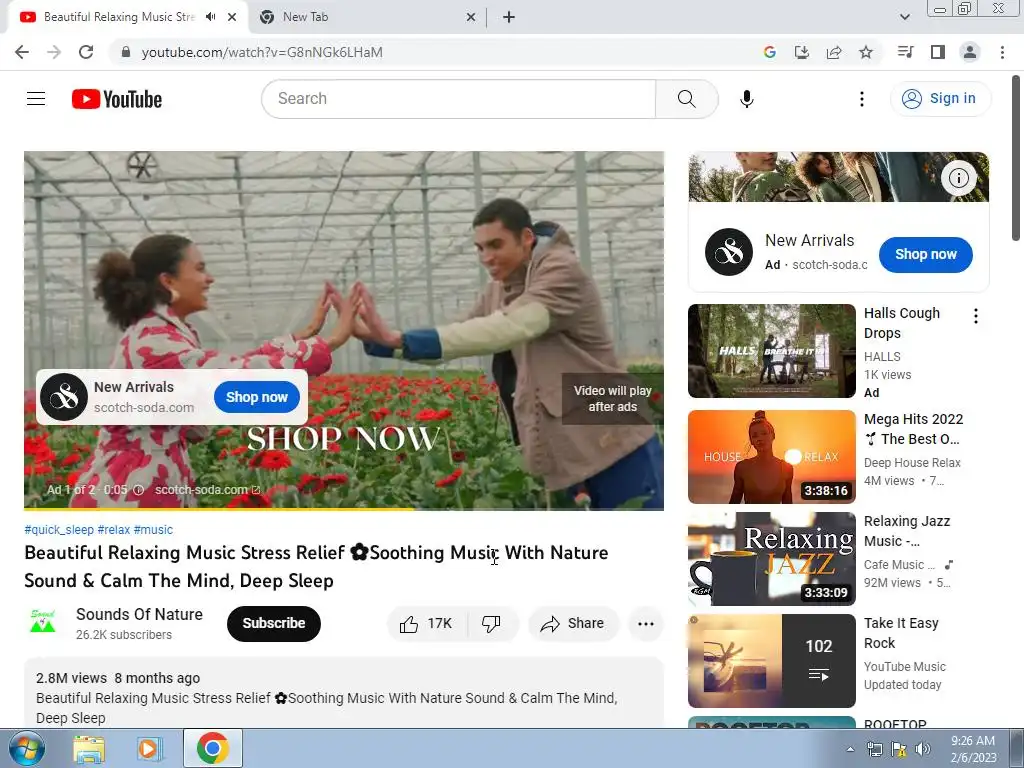Image resolution: width=1024 pixels, height=768 pixels.
Task: Share the video
Action: click(x=573, y=624)
